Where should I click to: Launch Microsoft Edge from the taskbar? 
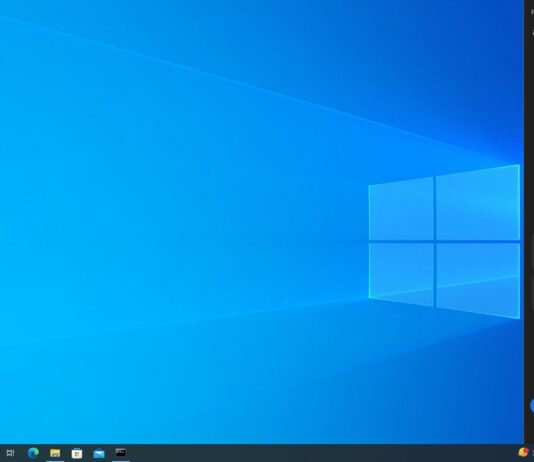coord(33,453)
